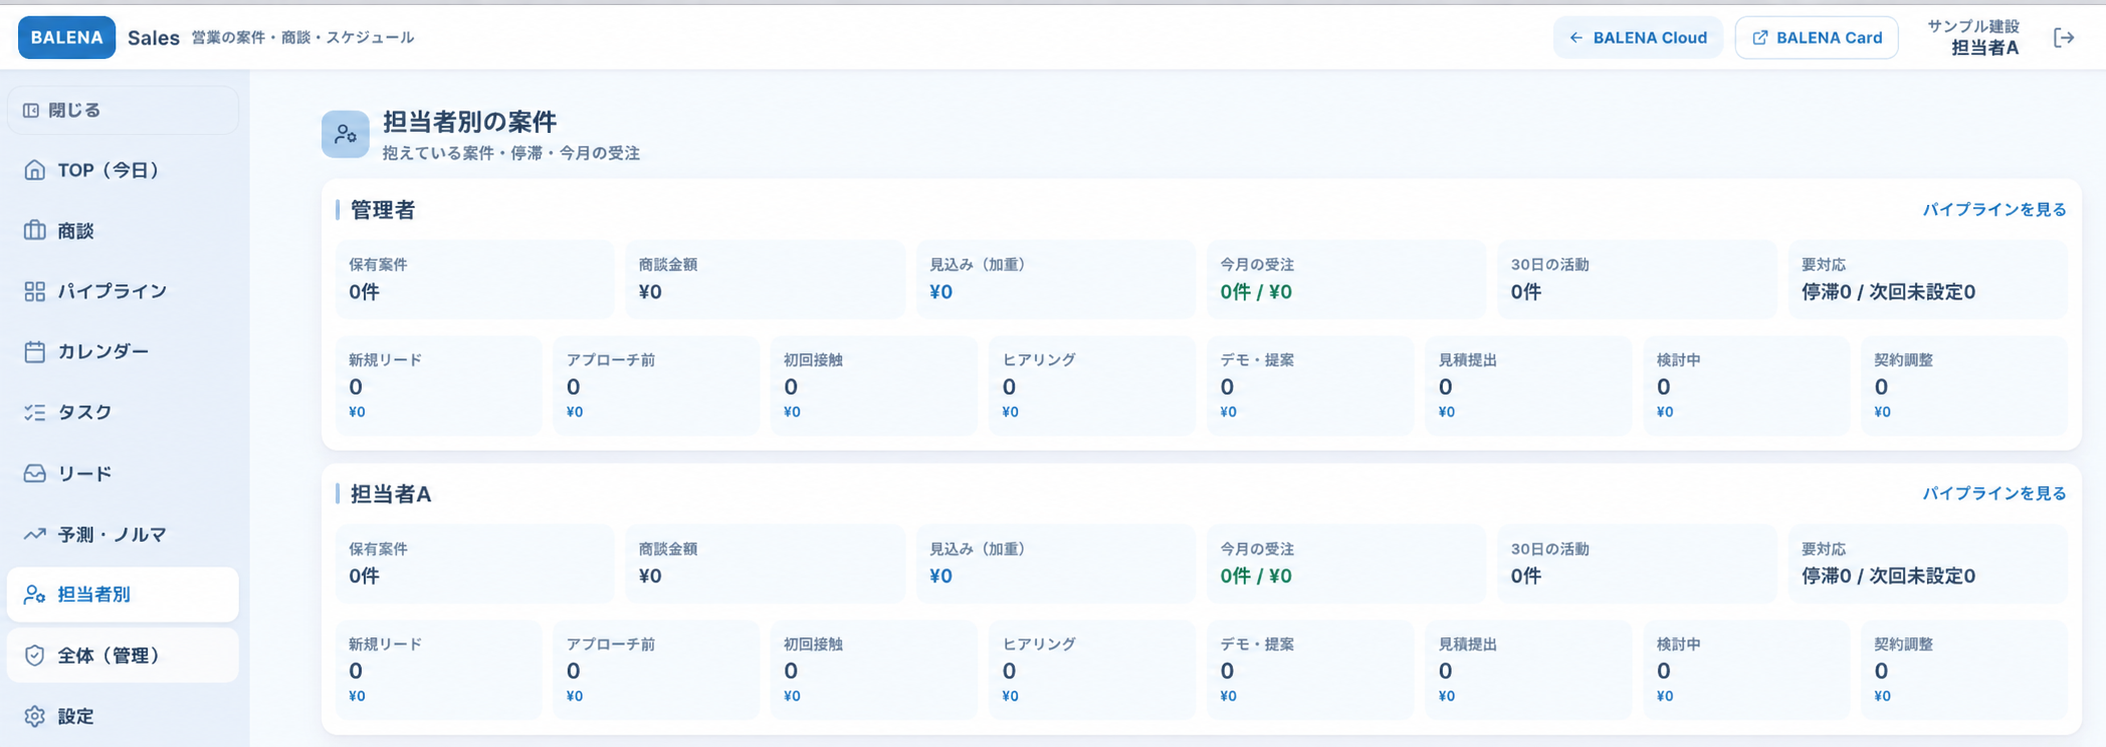Click the logout icon at top right
The height and width of the screenshot is (747, 2106).
[2064, 38]
